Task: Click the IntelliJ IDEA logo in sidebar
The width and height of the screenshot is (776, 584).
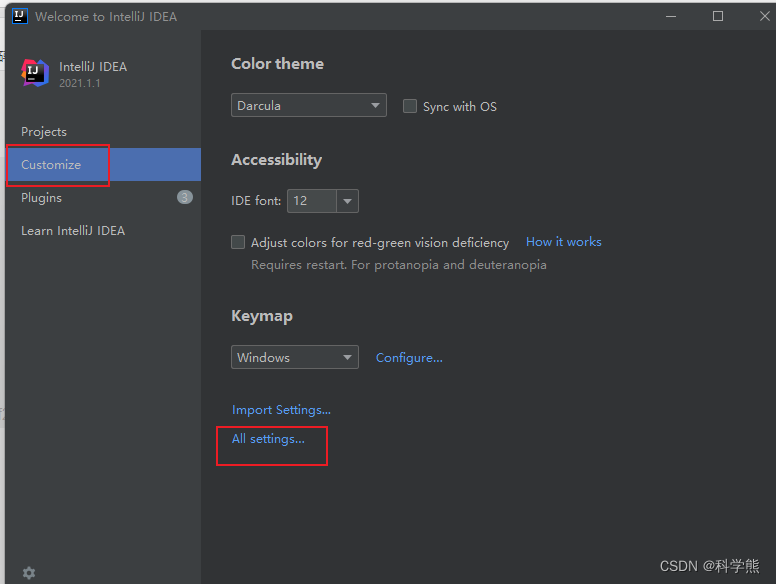Action: click(x=35, y=73)
